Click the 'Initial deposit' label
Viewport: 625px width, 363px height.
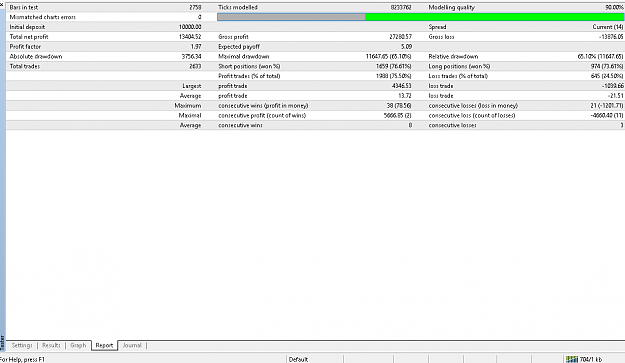tap(27, 27)
